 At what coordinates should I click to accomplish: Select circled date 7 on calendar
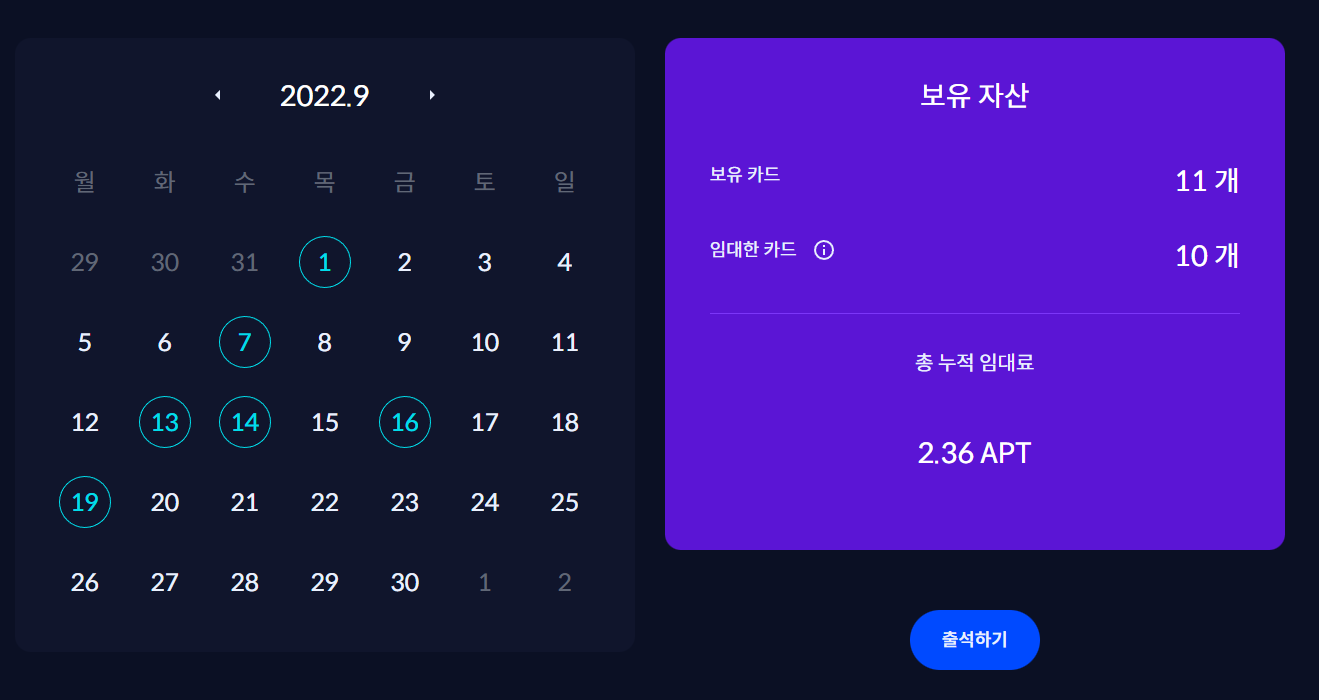point(245,342)
